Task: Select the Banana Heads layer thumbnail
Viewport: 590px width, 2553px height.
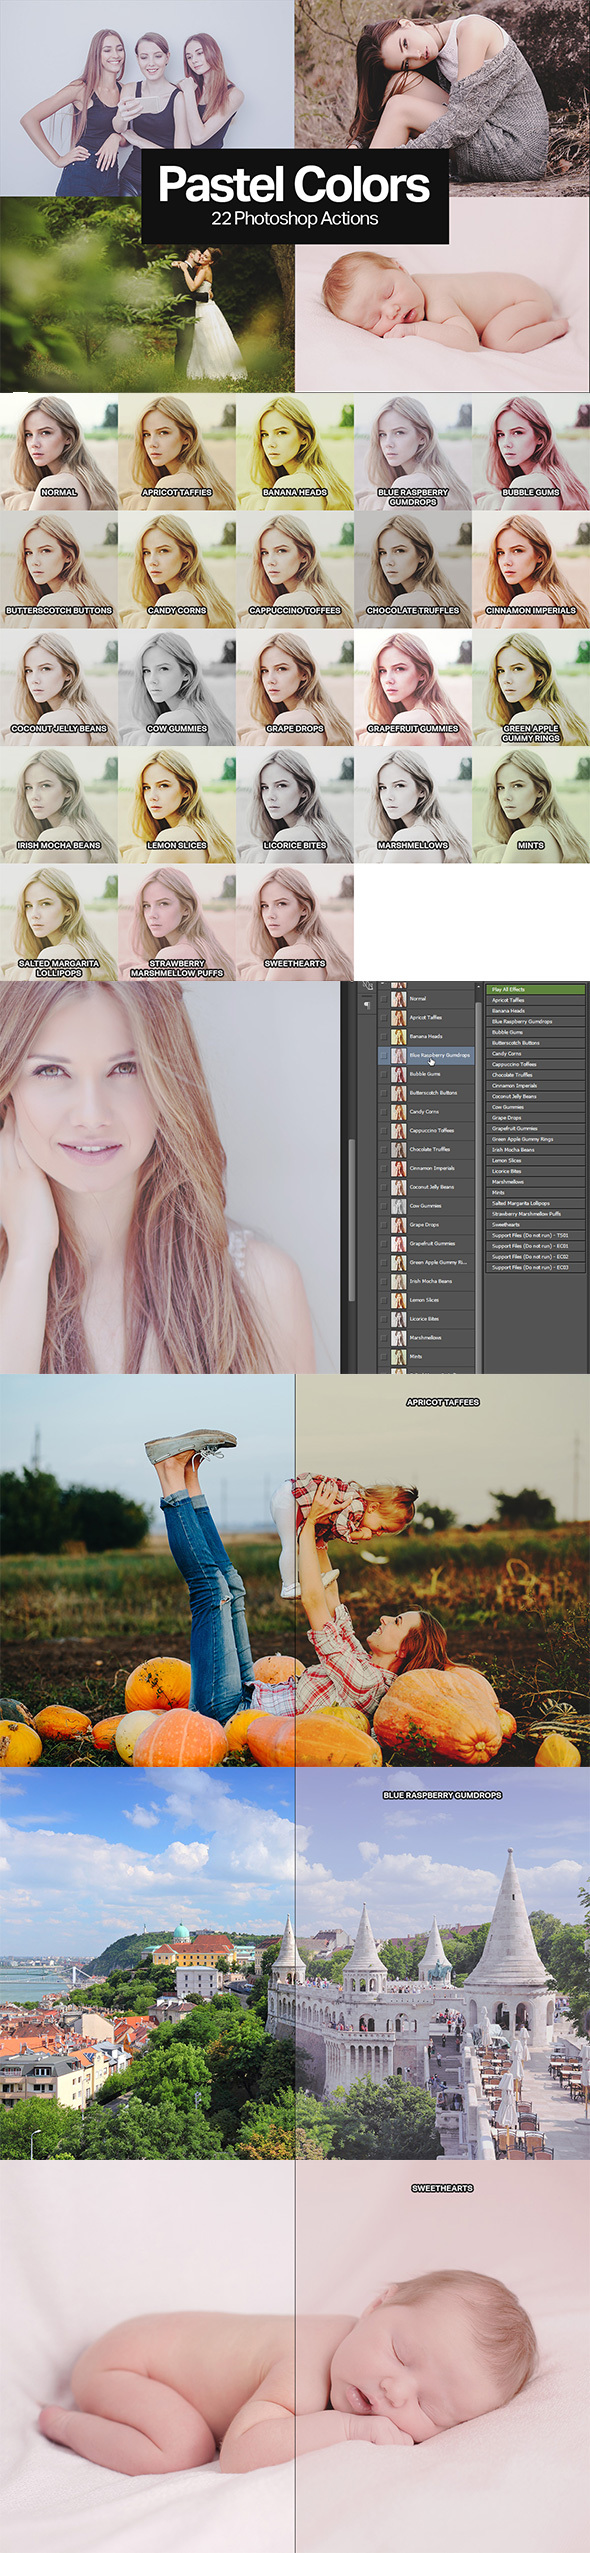Action: 398,1036
